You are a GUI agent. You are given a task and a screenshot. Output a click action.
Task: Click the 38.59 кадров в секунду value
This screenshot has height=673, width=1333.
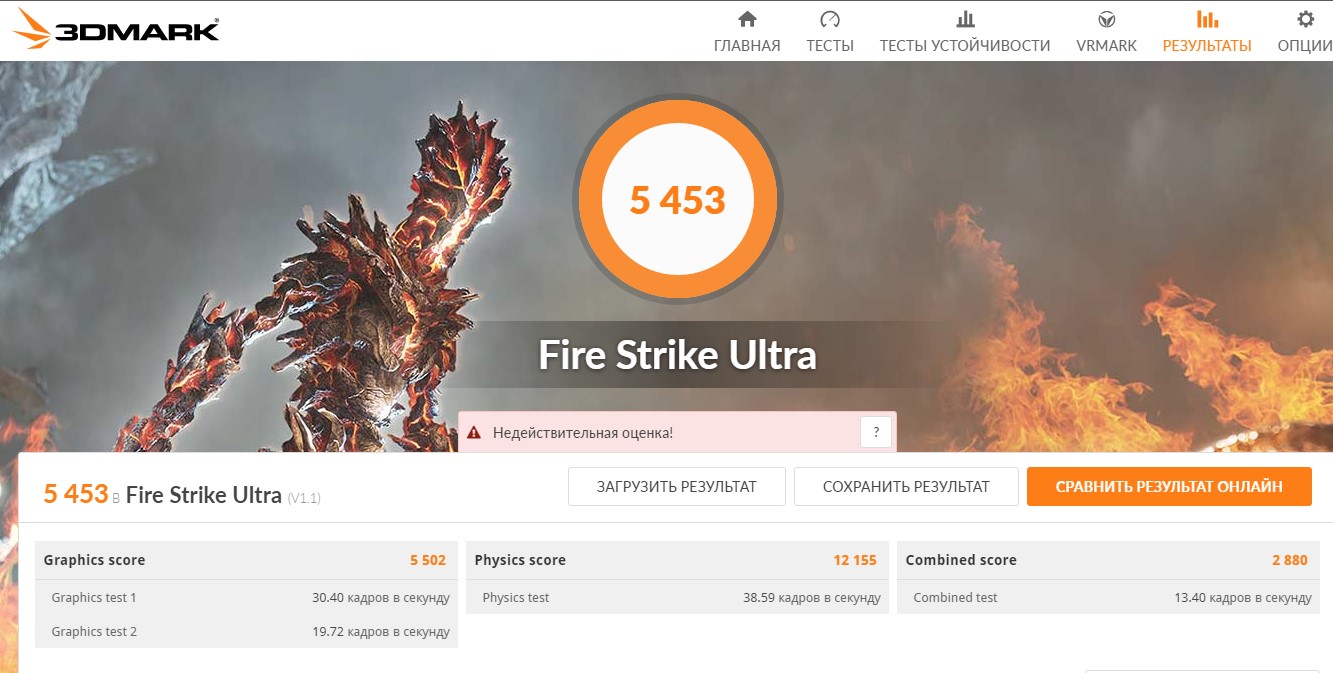812,598
